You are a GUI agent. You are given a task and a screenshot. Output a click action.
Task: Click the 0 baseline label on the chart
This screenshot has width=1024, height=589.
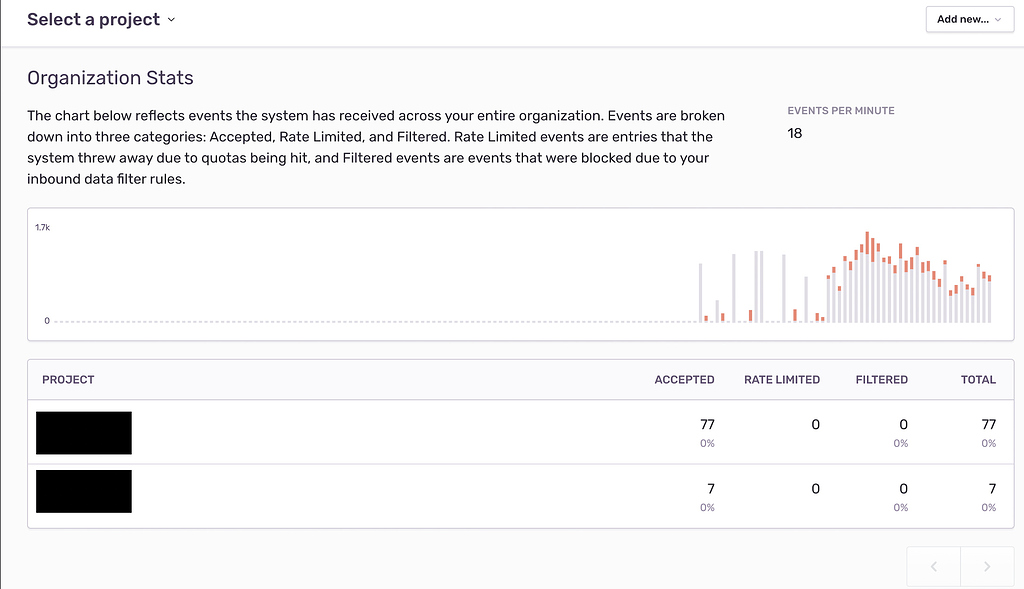coord(46,321)
